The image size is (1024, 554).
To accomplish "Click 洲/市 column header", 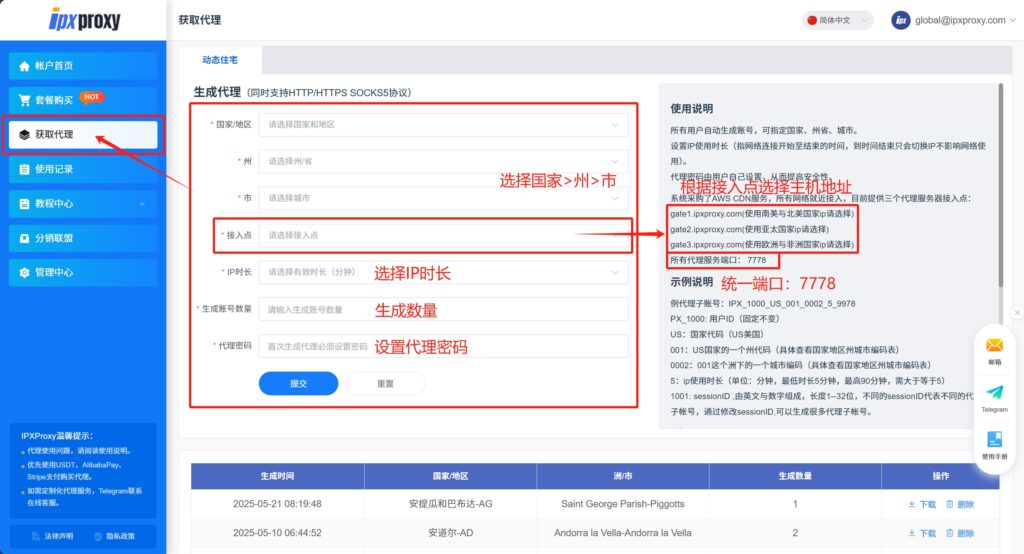I will click(x=623, y=476).
